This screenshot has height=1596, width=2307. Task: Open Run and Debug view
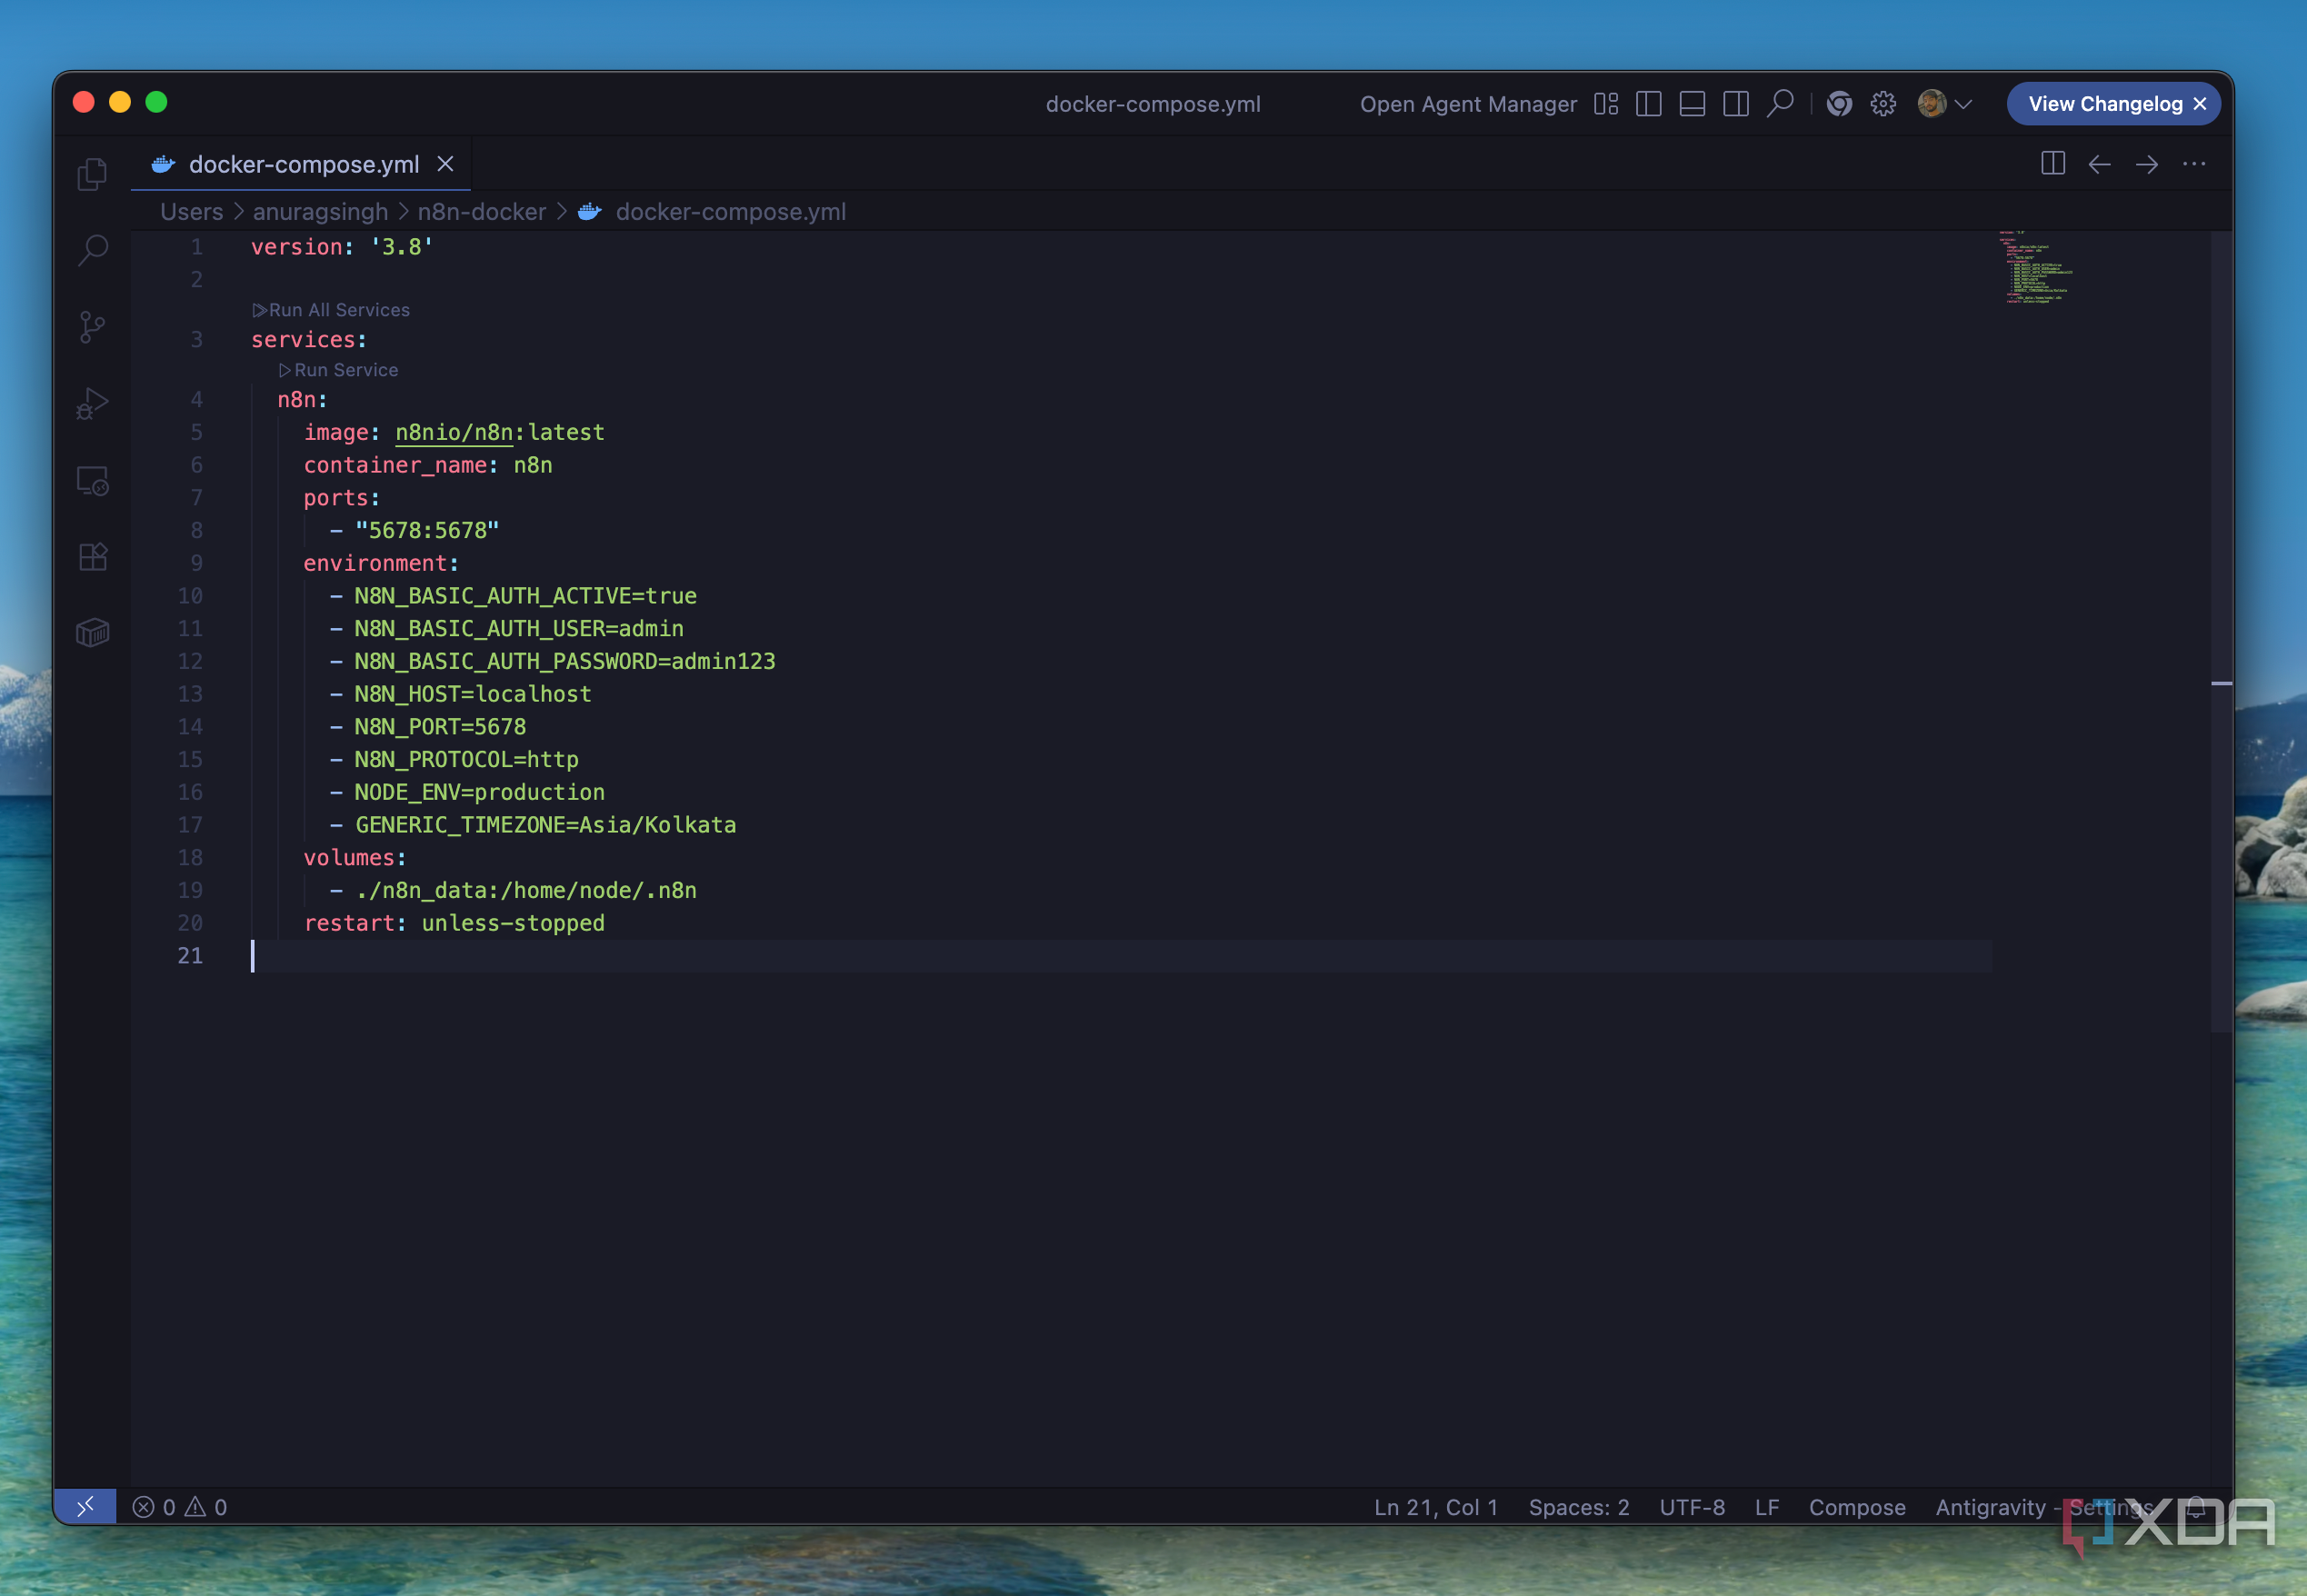92,404
